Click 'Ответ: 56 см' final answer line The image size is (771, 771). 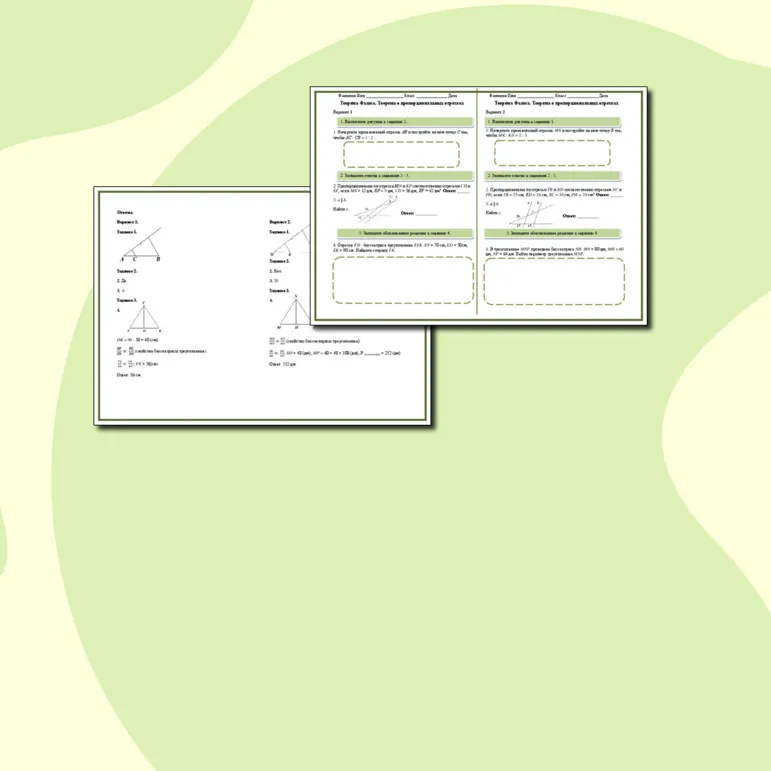pos(129,375)
